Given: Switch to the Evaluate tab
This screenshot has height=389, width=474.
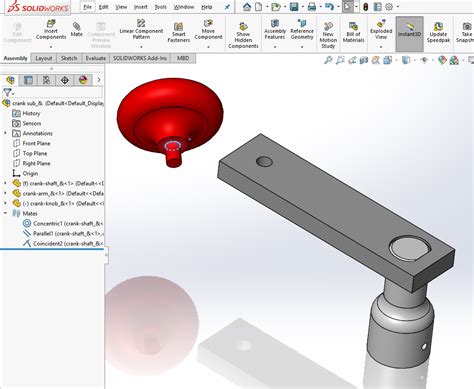Looking at the screenshot, I should [95, 58].
